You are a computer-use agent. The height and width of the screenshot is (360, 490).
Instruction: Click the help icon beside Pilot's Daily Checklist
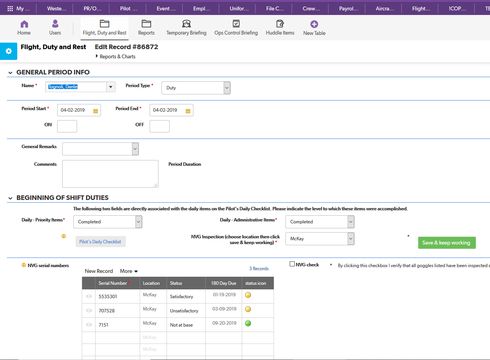click(64, 236)
